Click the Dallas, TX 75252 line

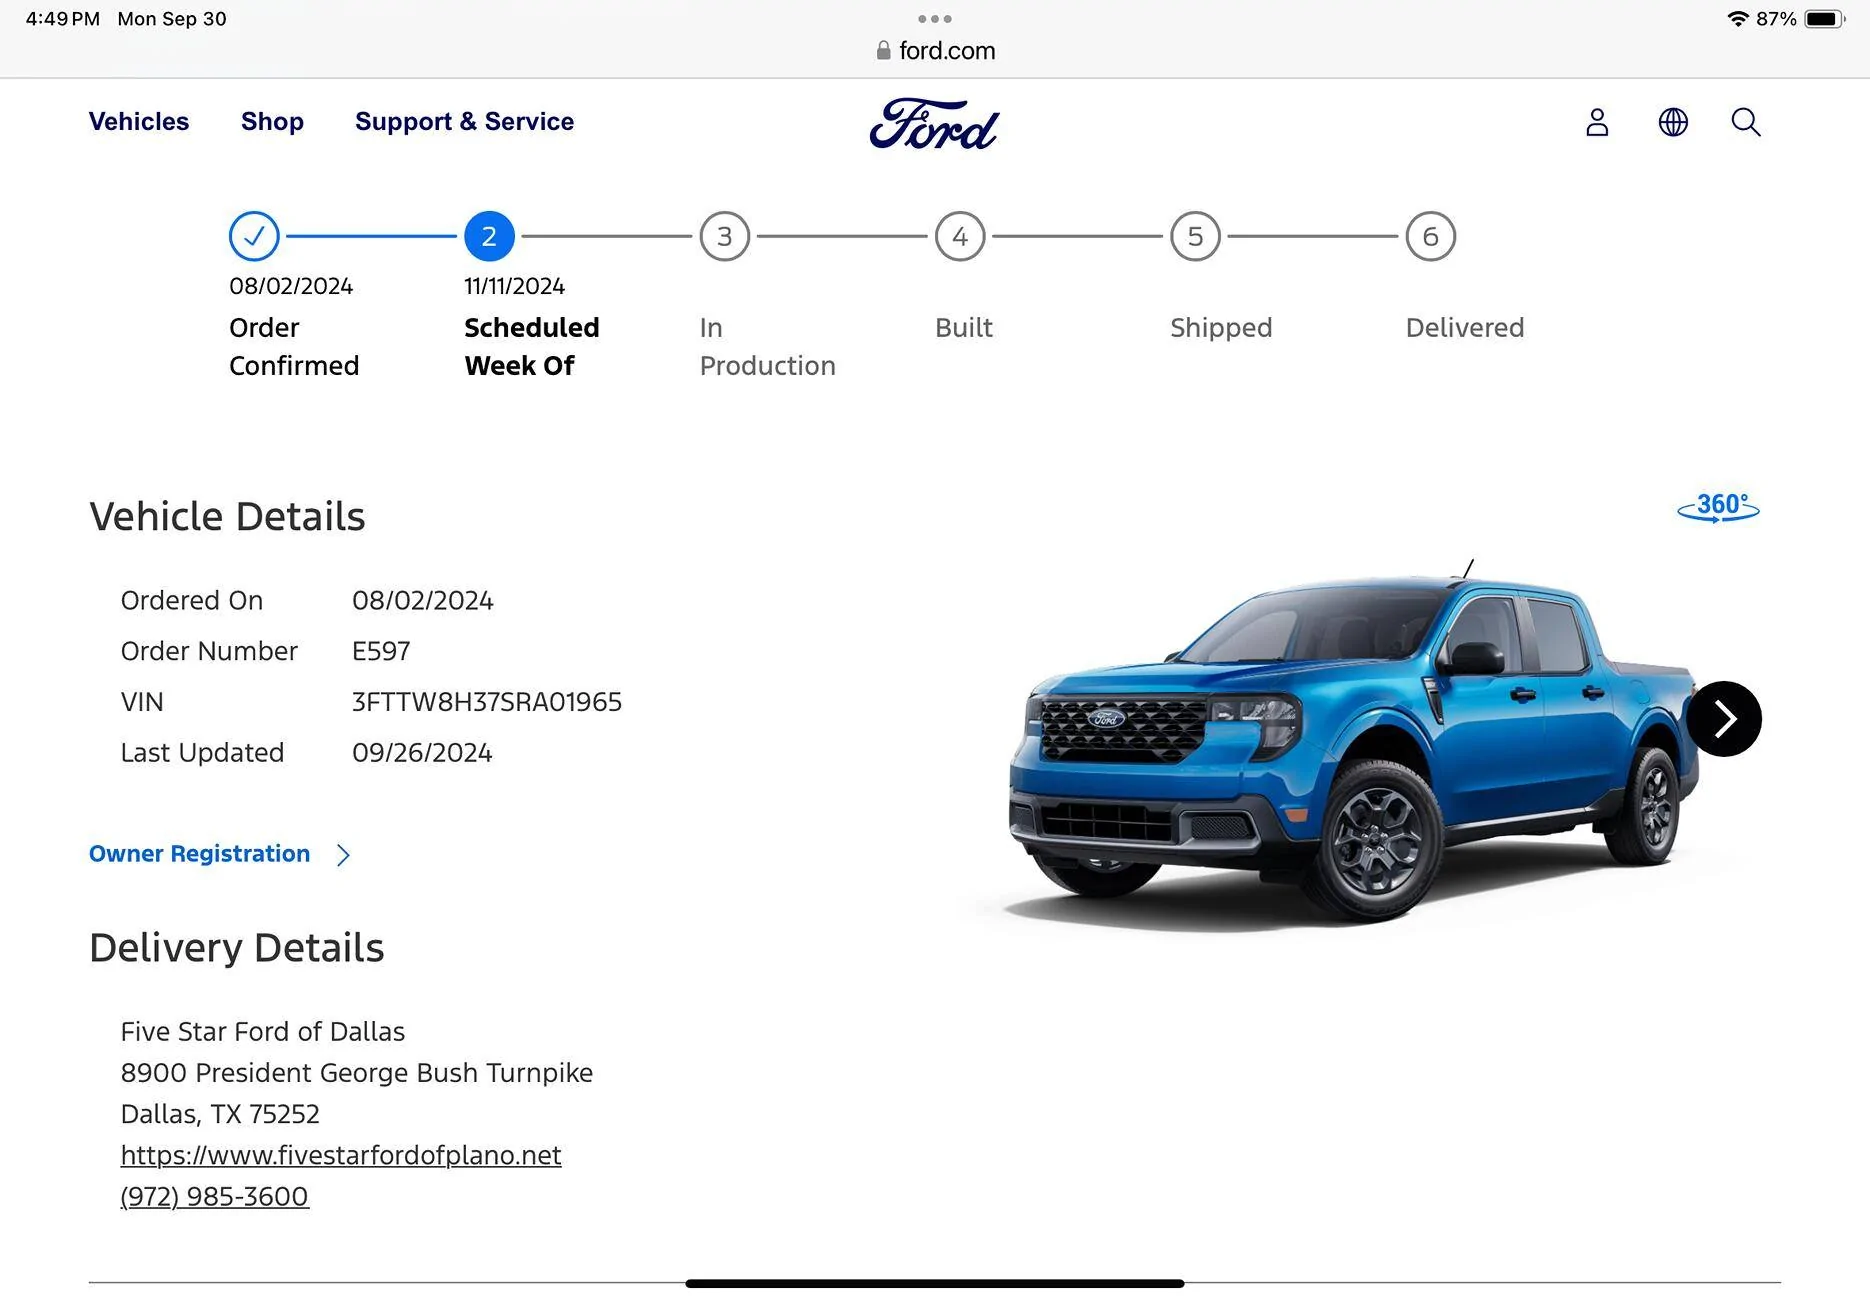[x=220, y=1113]
